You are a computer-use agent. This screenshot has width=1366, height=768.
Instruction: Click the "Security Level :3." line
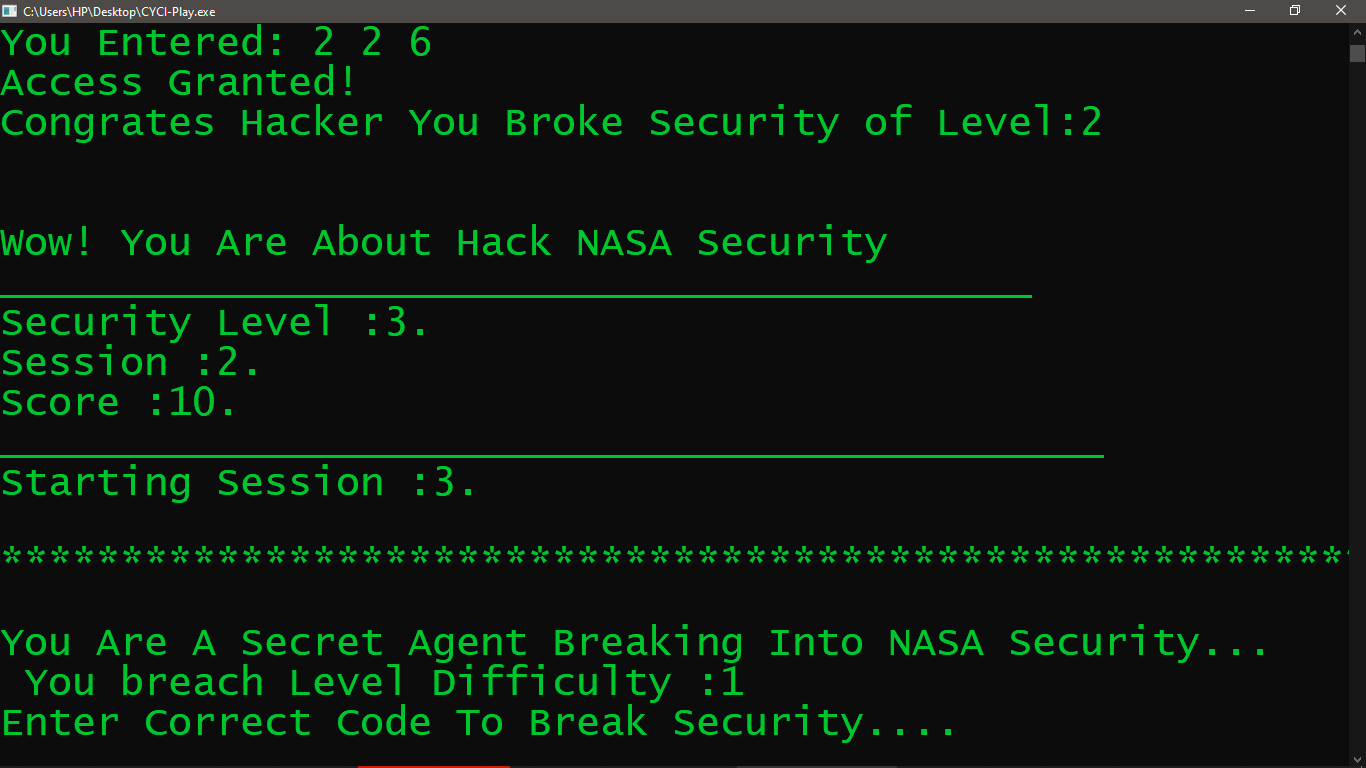pos(215,322)
